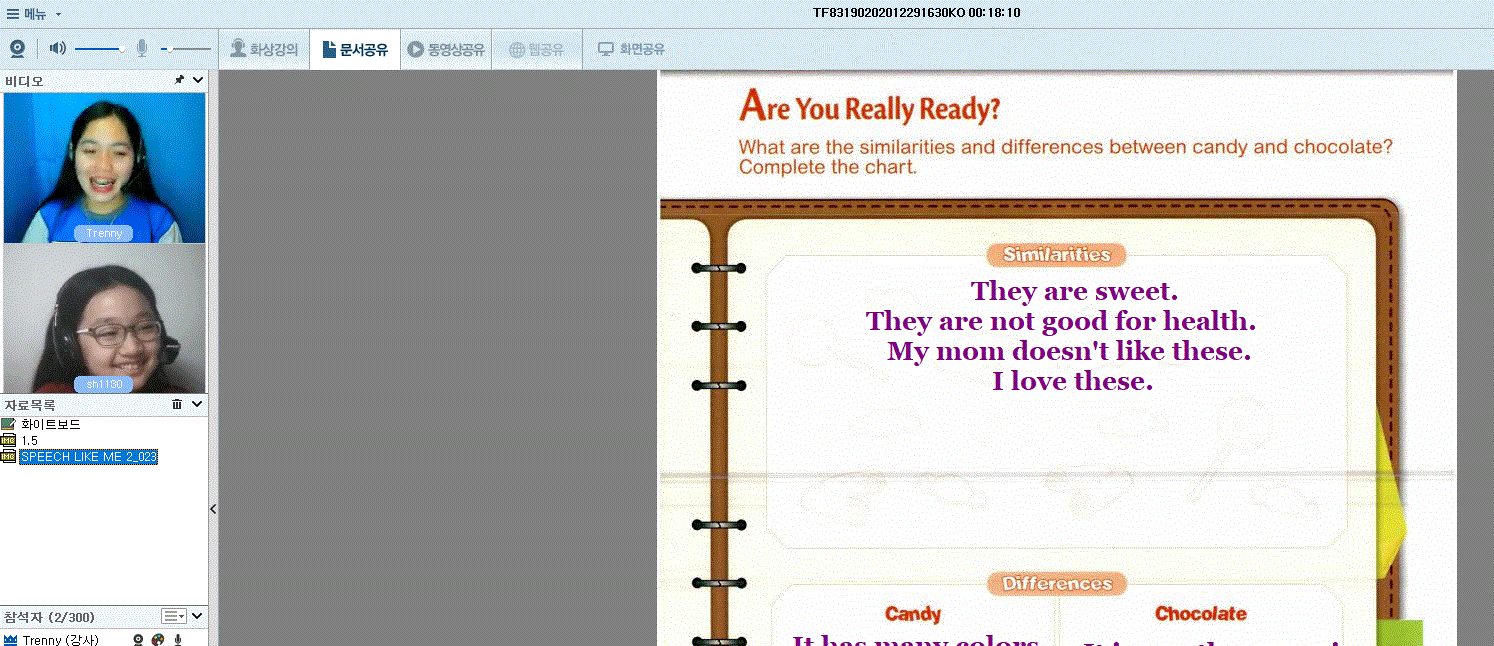Select SPEECH LIKE ME 2_023 document
Screen dimensions: 1494x646
pos(88,456)
